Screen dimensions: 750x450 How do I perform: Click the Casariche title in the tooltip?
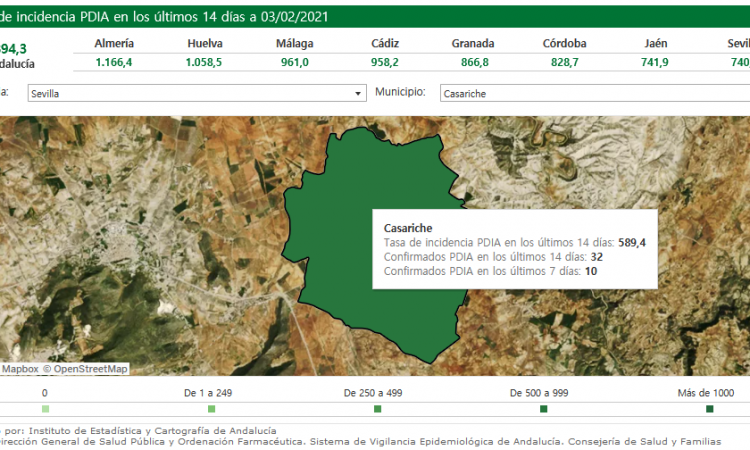408,228
